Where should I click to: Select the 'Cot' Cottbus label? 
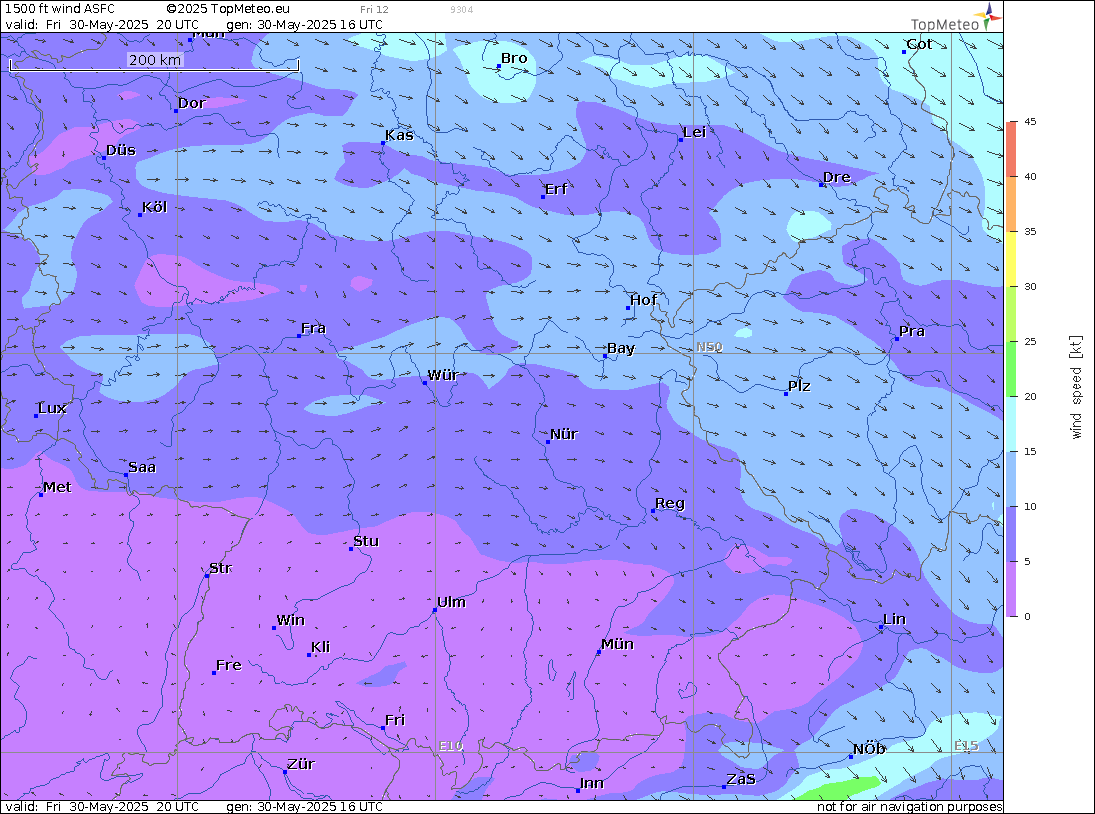pyautogui.click(x=919, y=44)
